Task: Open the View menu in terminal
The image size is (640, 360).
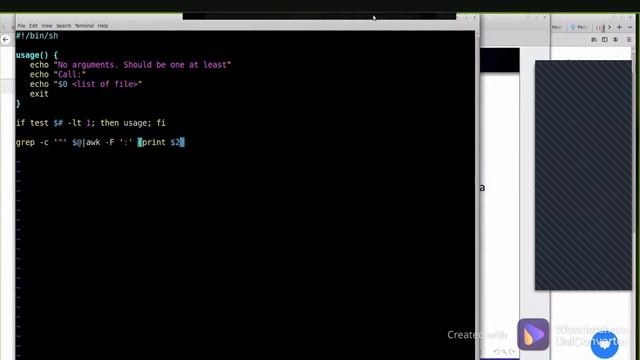Action: [x=47, y=26]
